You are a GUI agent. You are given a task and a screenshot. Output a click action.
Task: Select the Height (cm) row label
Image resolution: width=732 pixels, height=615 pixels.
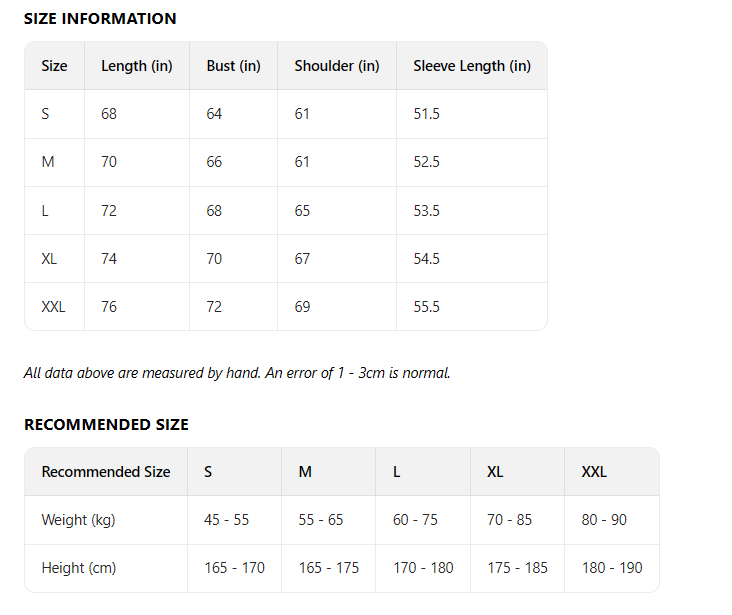pyautogui.click(x=79, y=568)
